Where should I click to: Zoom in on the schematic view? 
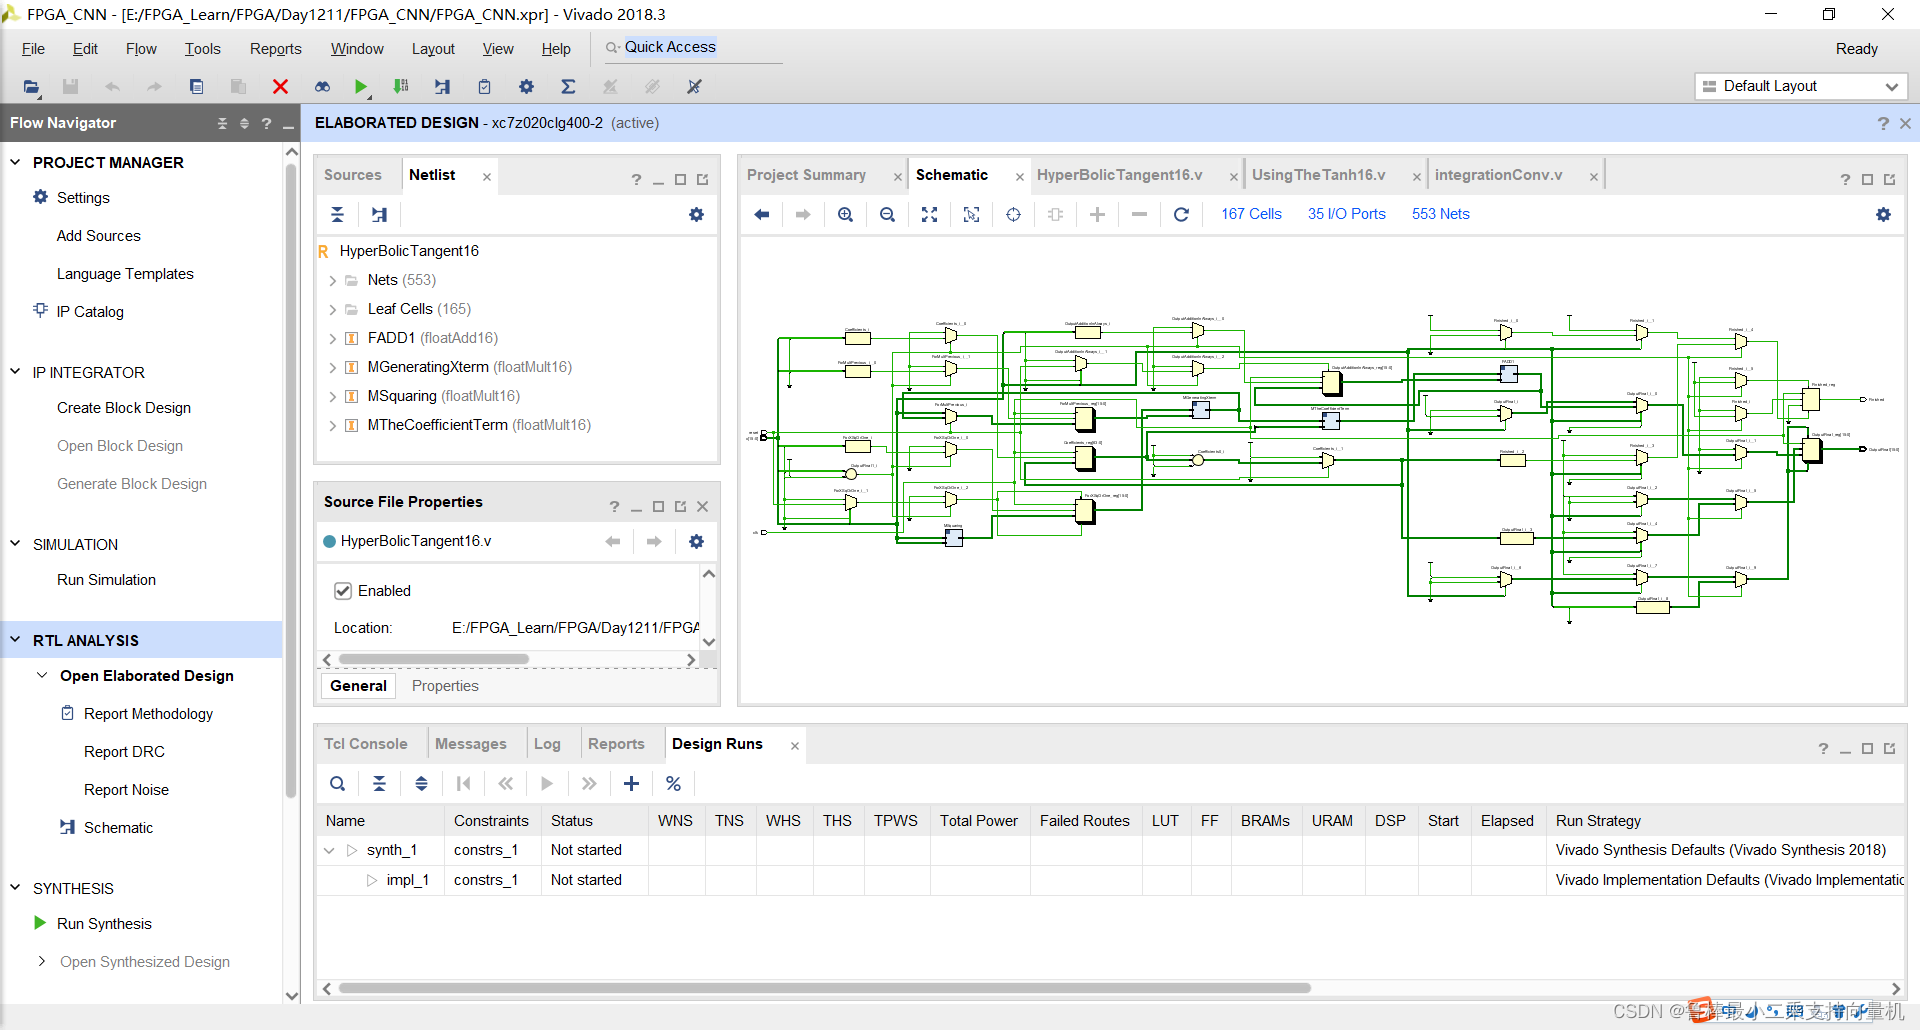(845, 215)
